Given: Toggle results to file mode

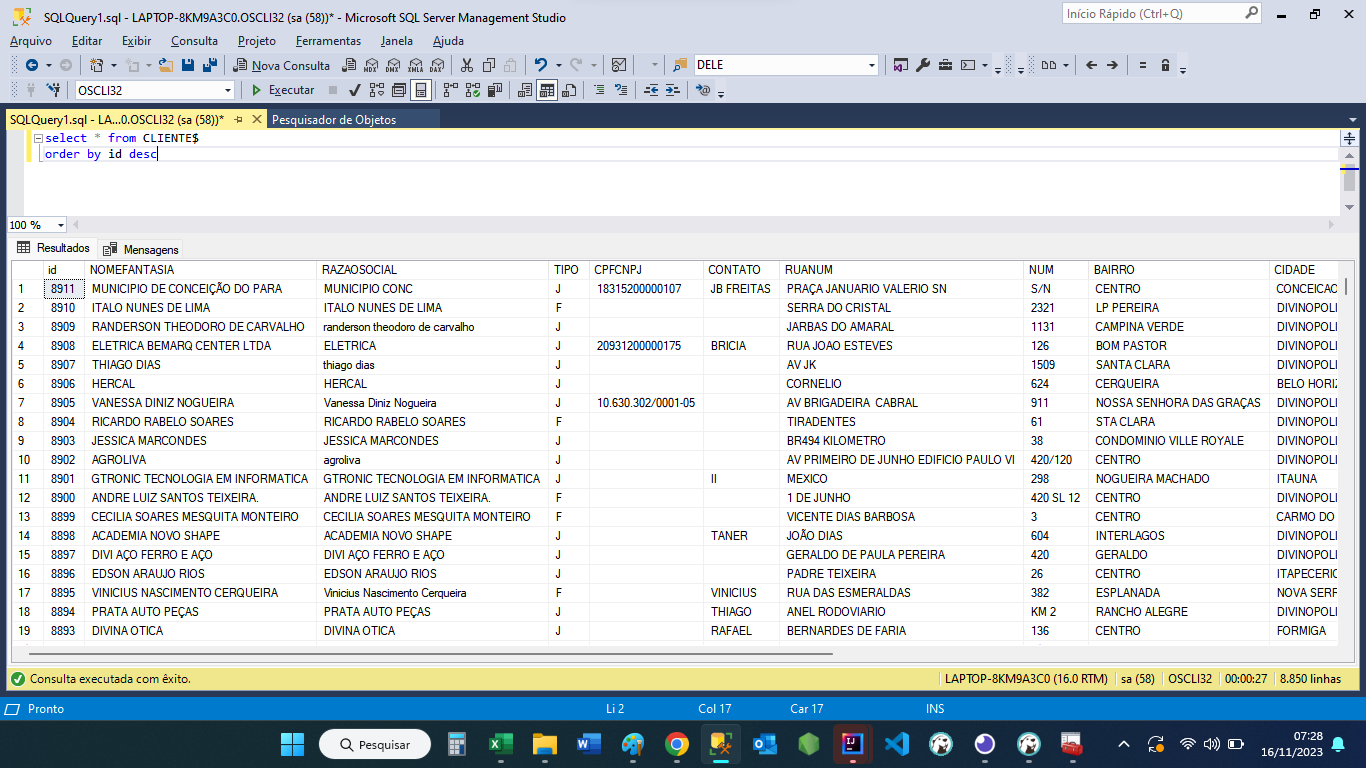Looking at the screenshot, I should pos(569,90).
